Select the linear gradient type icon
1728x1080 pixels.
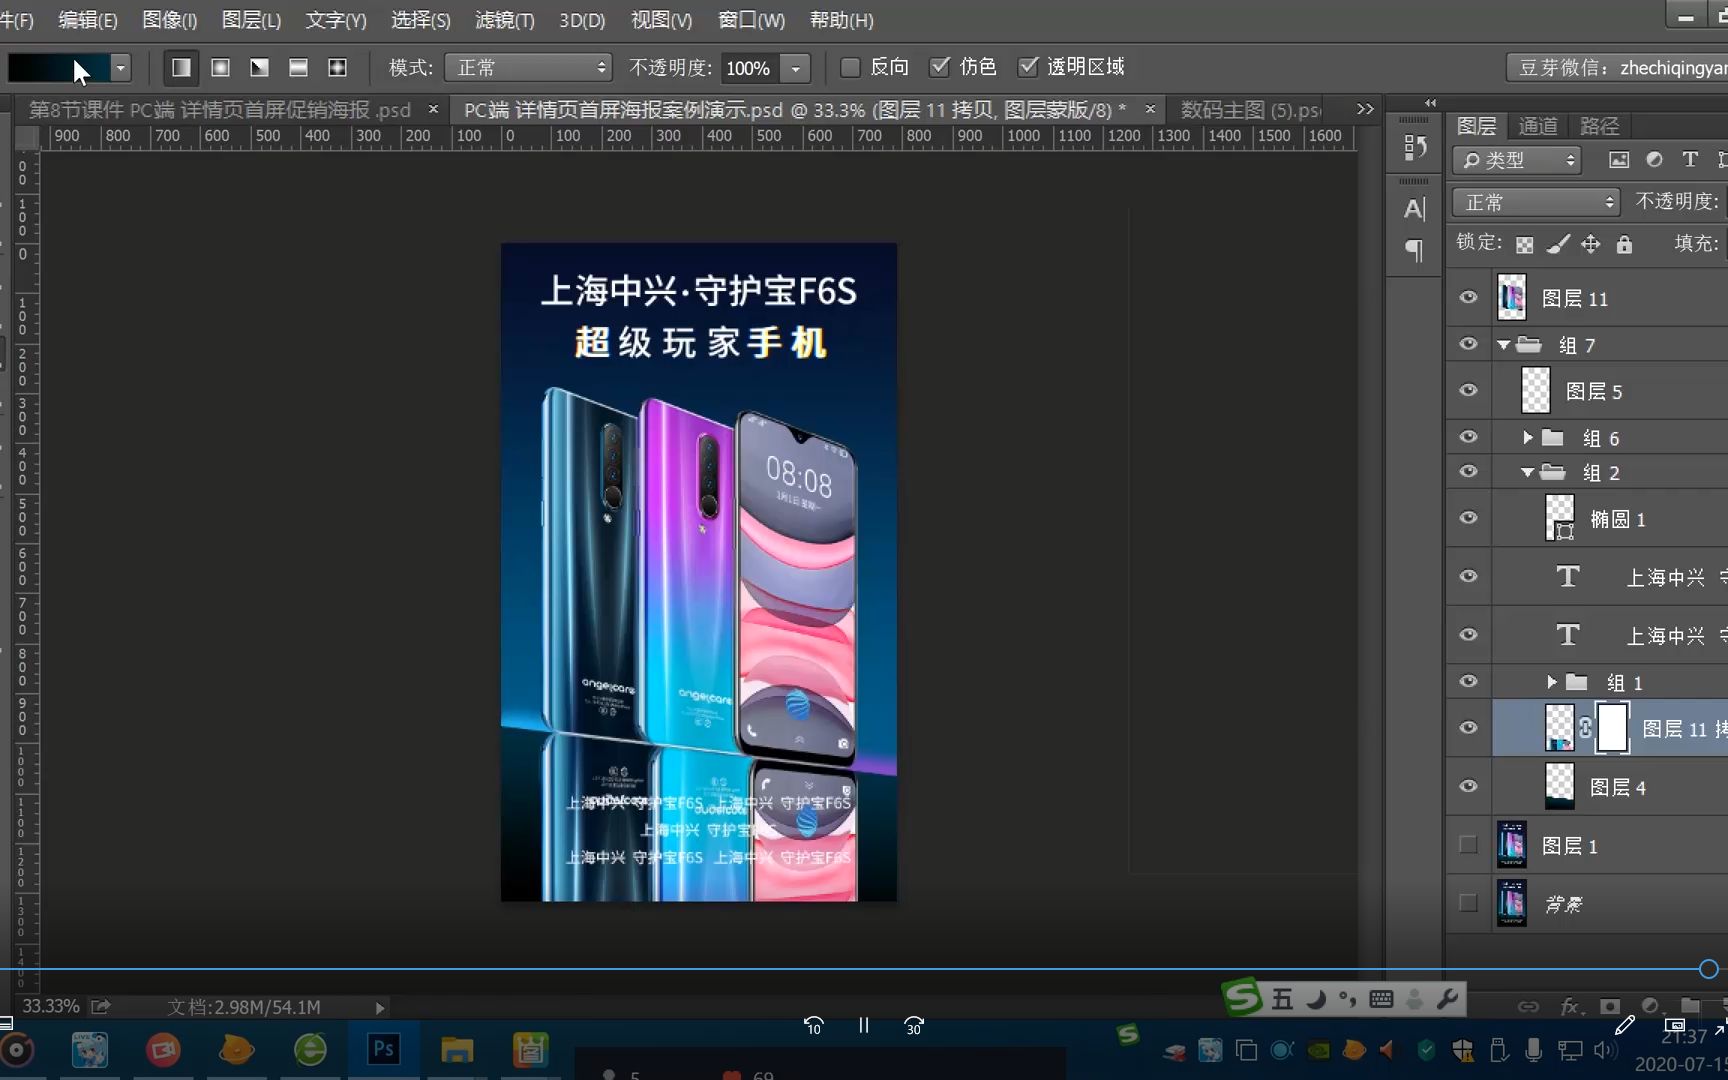point(181,67)
